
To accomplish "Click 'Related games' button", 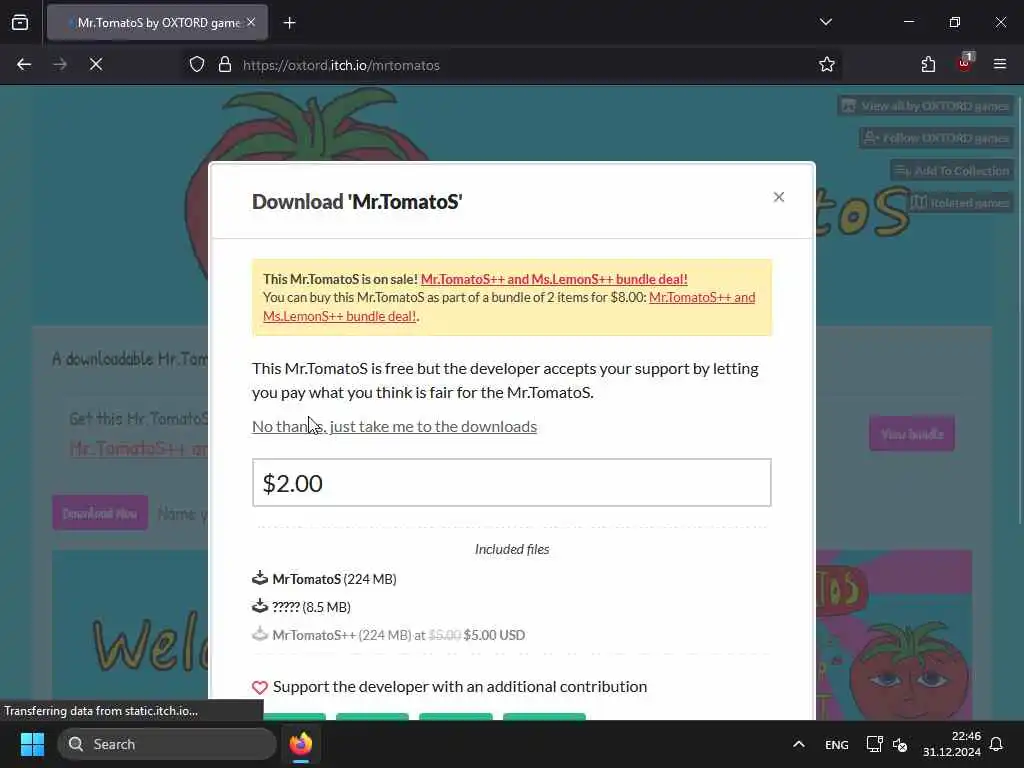I will pyautogui.click(x=960, y=202).
